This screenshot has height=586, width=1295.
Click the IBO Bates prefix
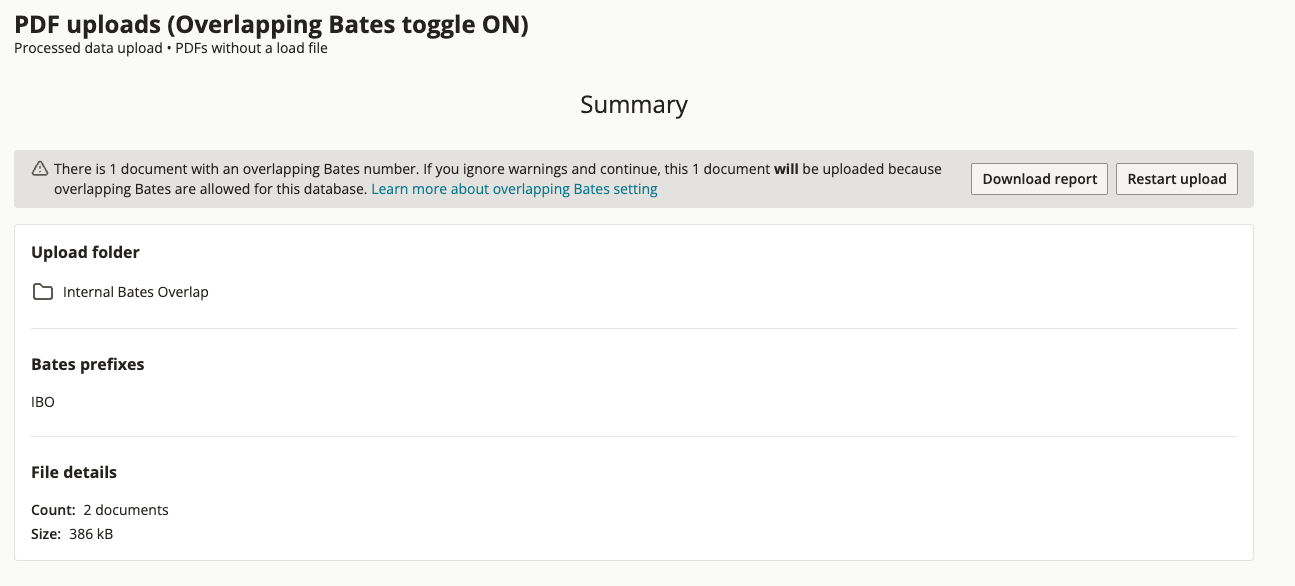click(x=43, y=402)
